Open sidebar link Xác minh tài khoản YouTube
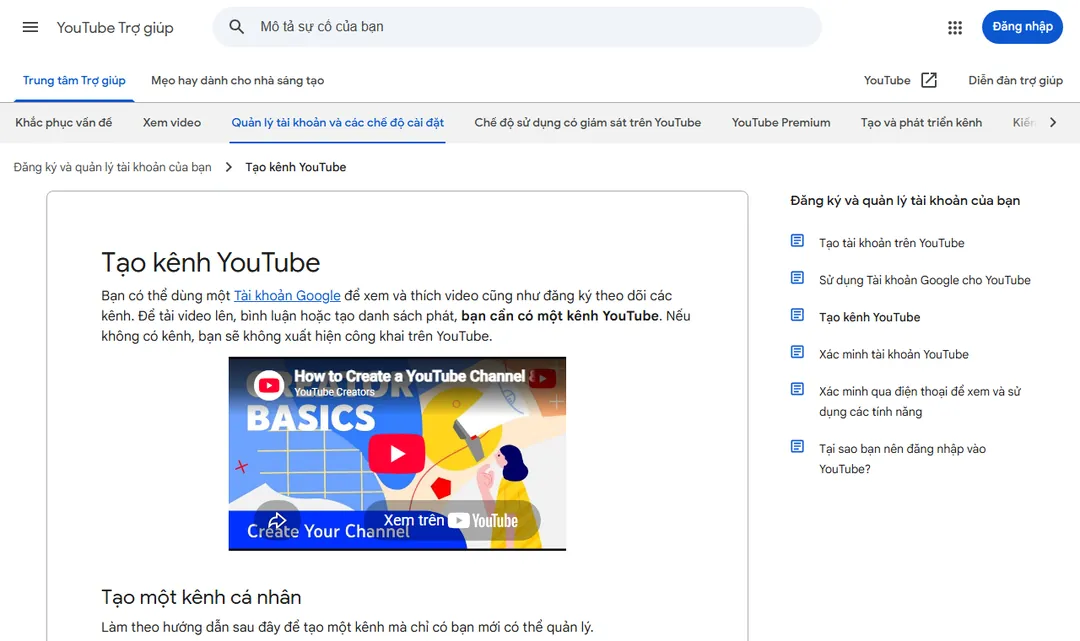This screenshot has width=1080, height=641. click(893, 355)
